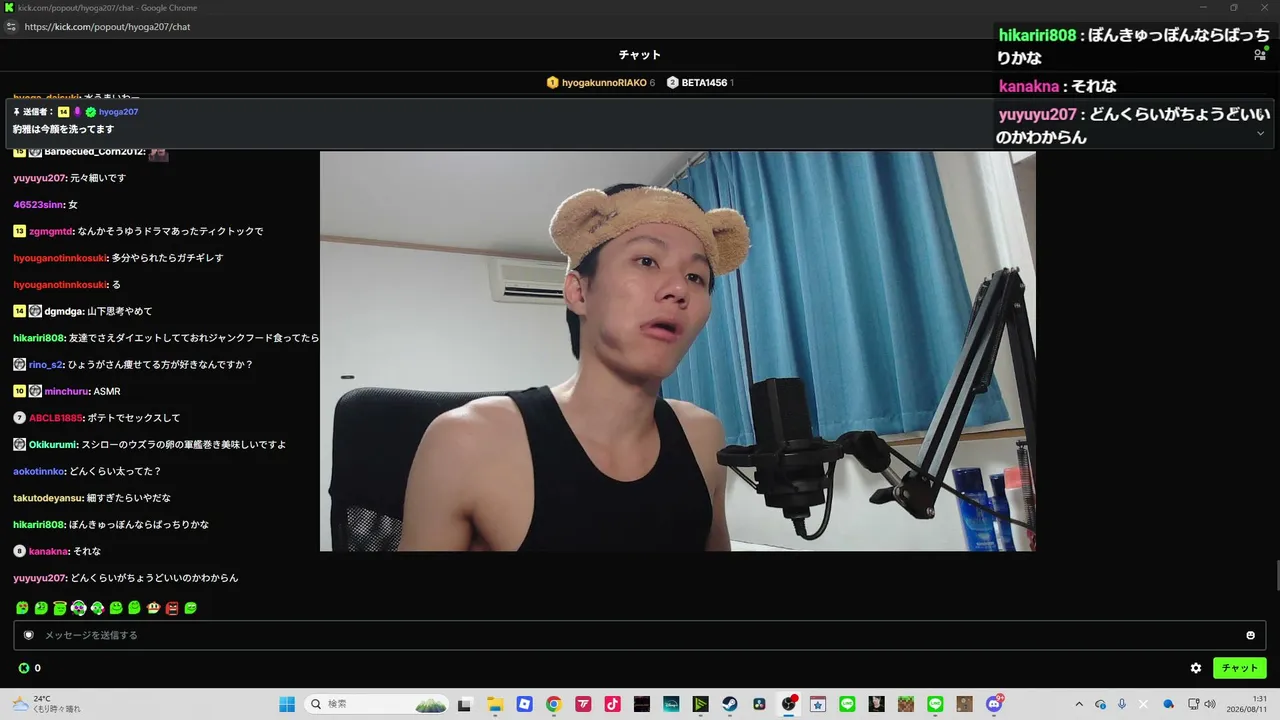Open Windows Start menu
The height and width of the screenshot is (720, 1280).
click(287, 704)
